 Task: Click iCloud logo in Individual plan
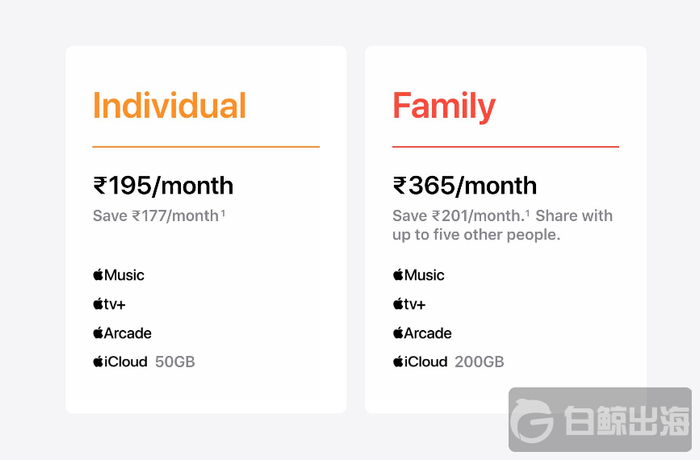tap(120, 361)
